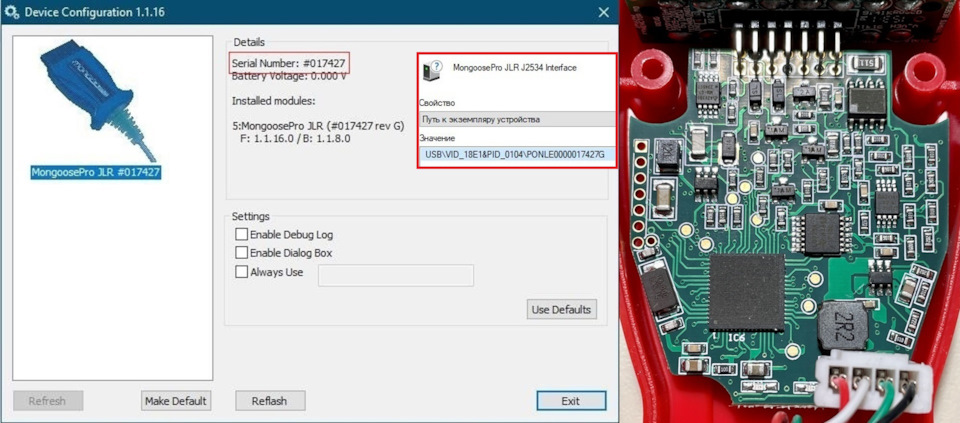Click the MongoosePro JLR J2534 Interface title

tap(514, 68)
